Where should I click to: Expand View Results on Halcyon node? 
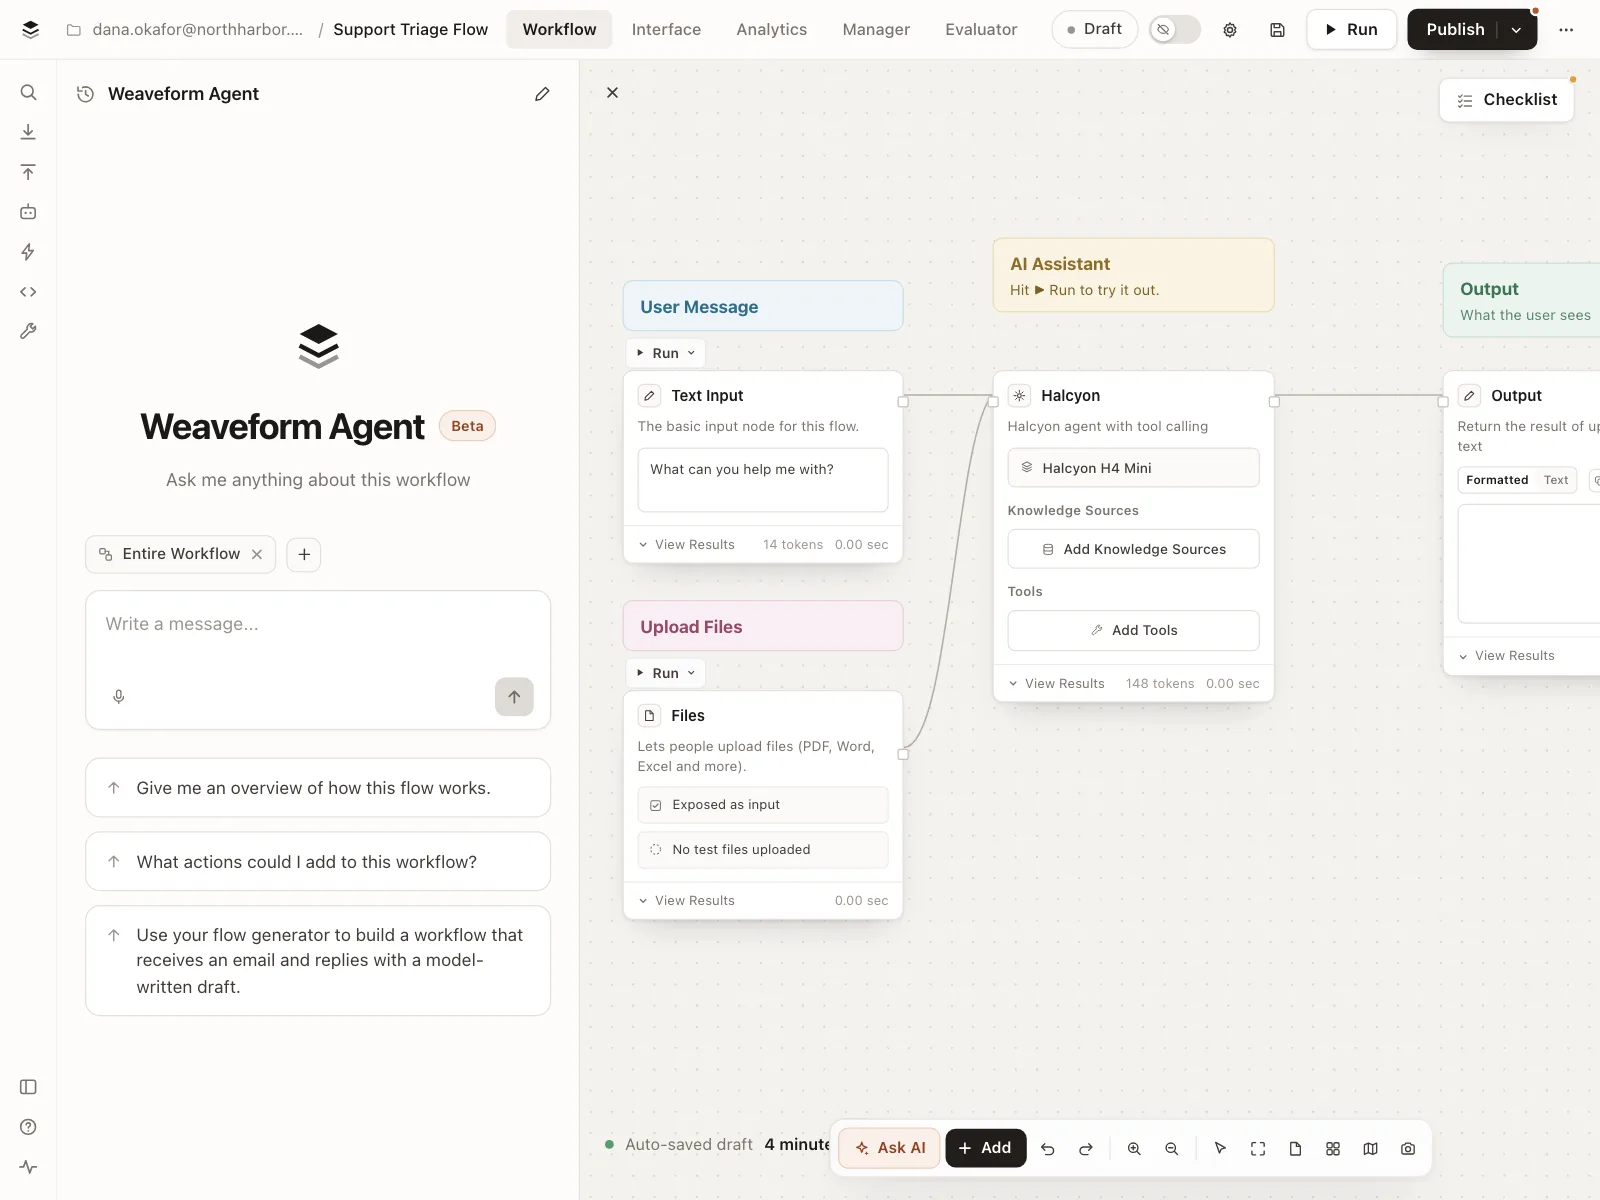click(1057, 684)
